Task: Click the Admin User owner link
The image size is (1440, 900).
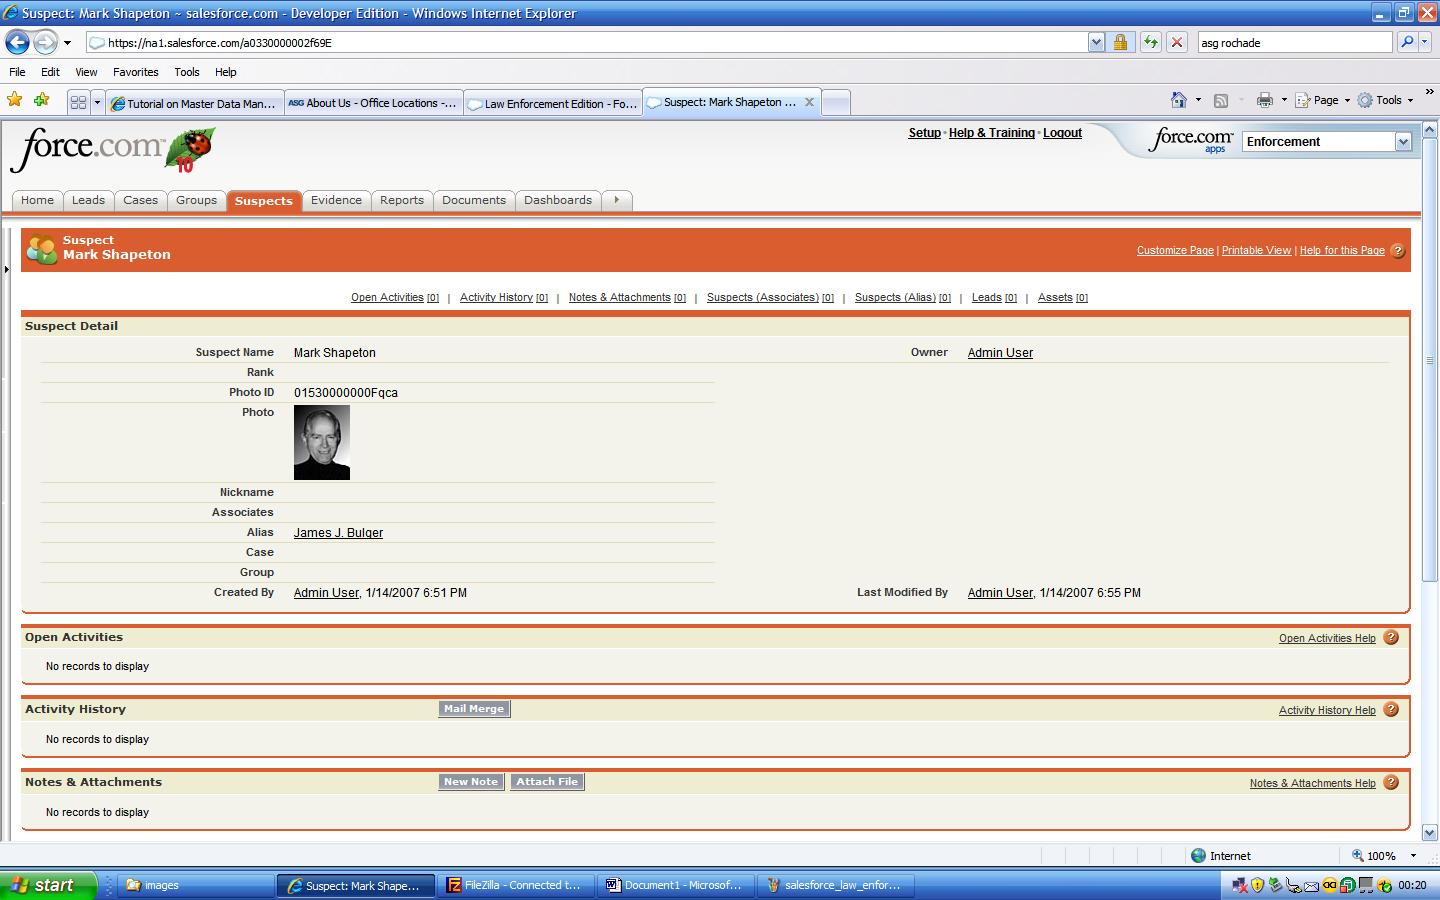Action: click(1000, 353)
